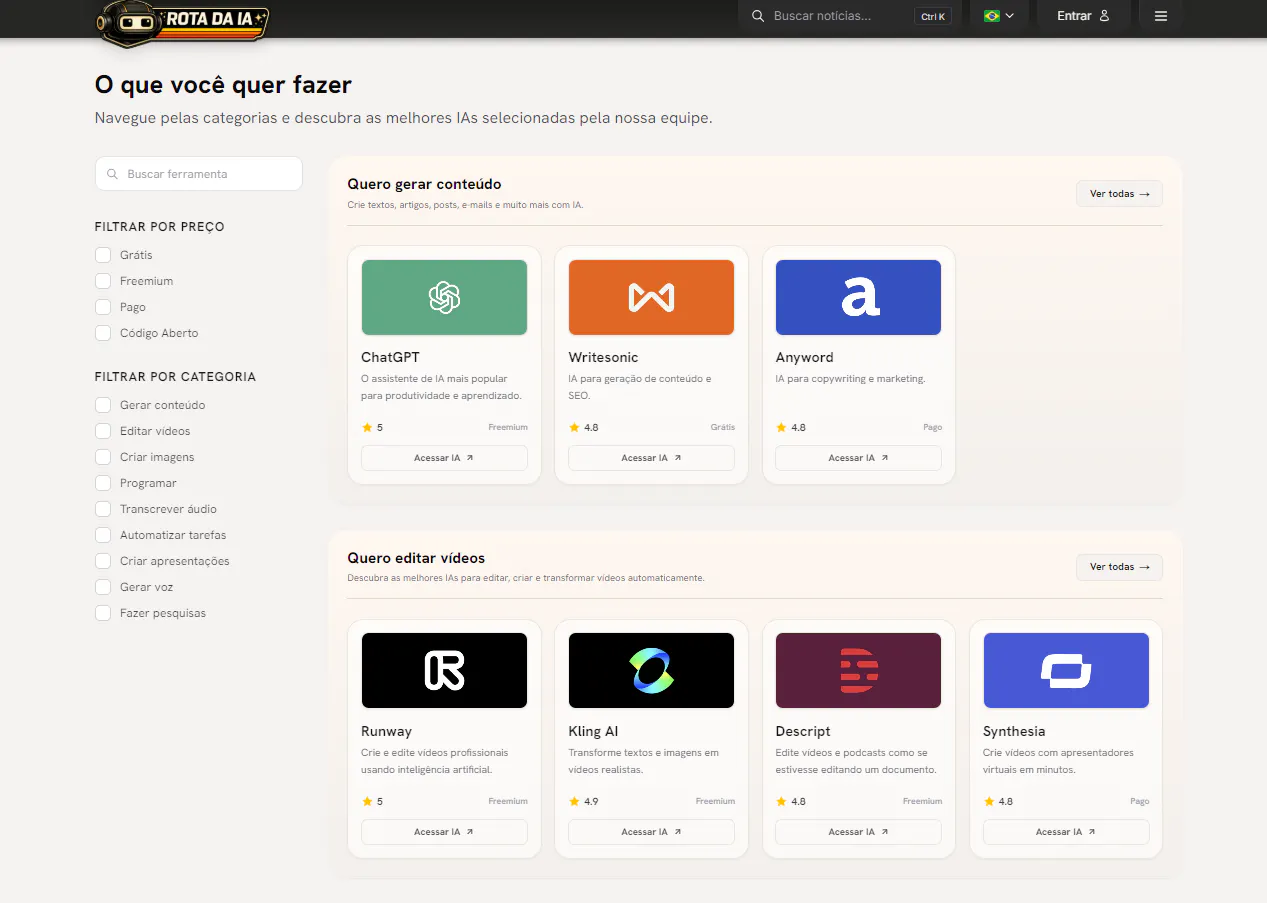Open the hamburger menu icon
The image size is (1267, 903).
[1160, 16]
